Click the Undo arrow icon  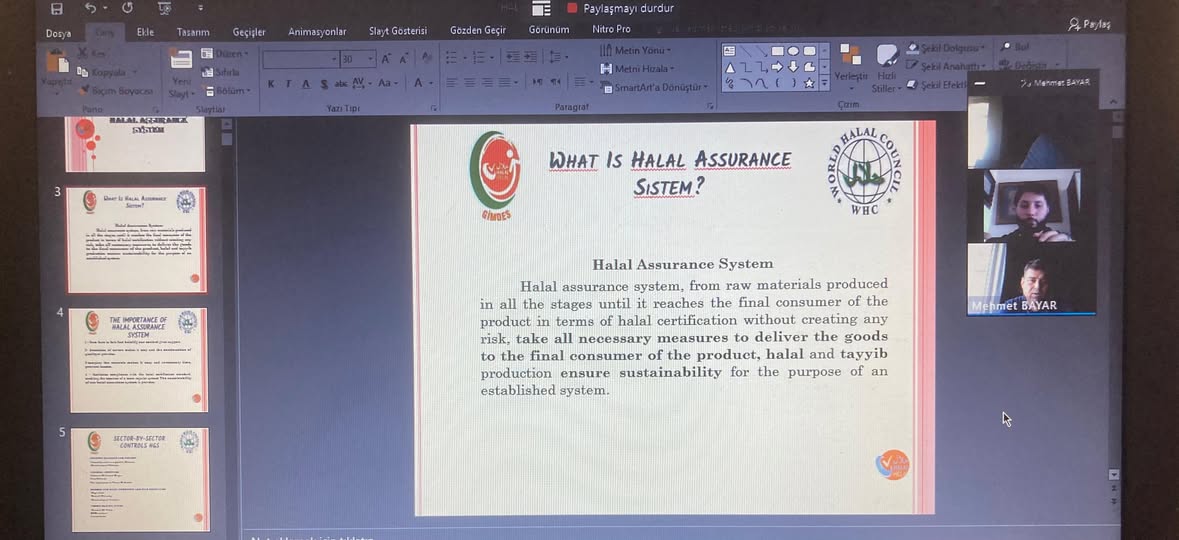pyautogui.click(x=90, y=8)
